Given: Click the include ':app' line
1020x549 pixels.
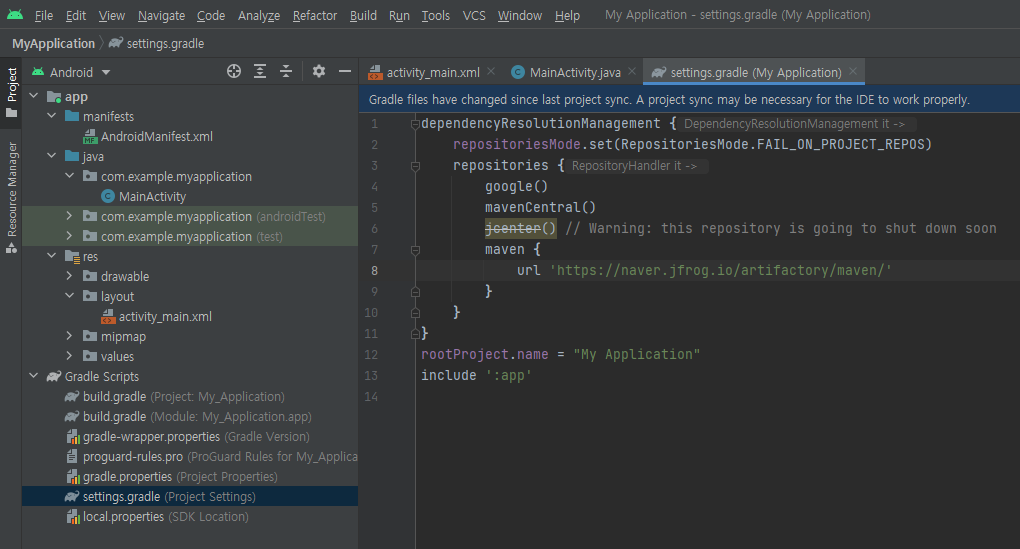Looking at the screenshot, I should coord(476,375).
